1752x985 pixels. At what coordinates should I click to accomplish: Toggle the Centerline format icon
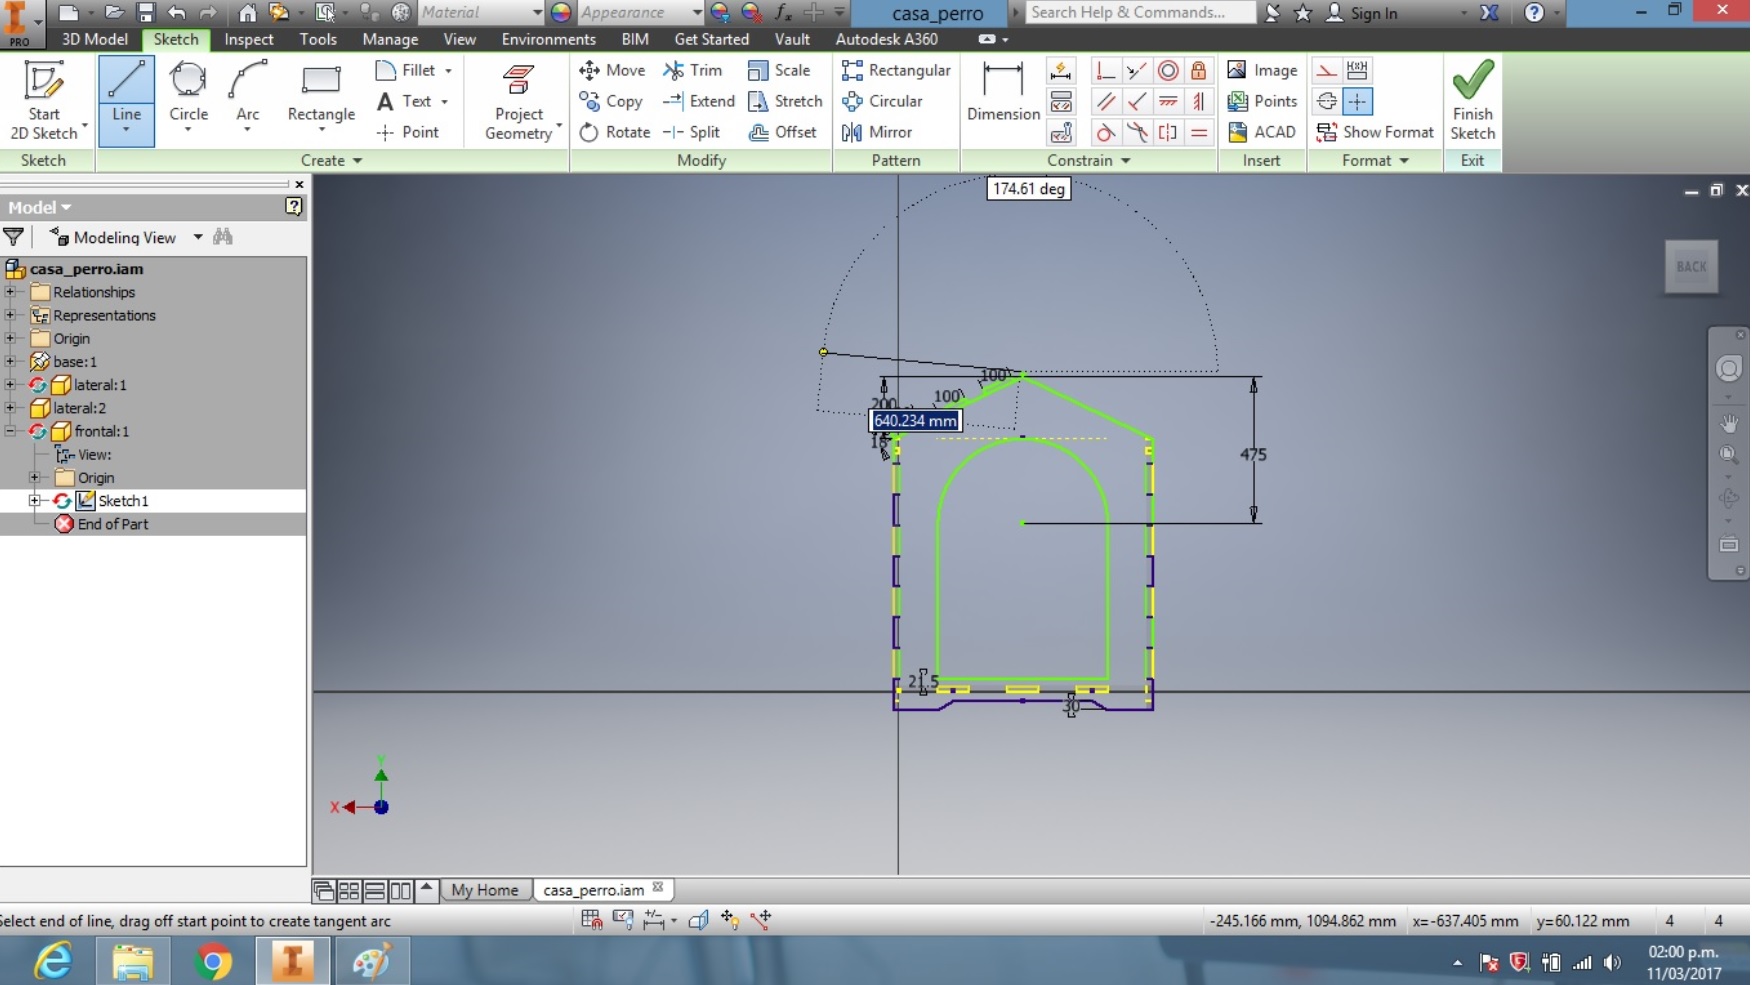click(1326, 101)
